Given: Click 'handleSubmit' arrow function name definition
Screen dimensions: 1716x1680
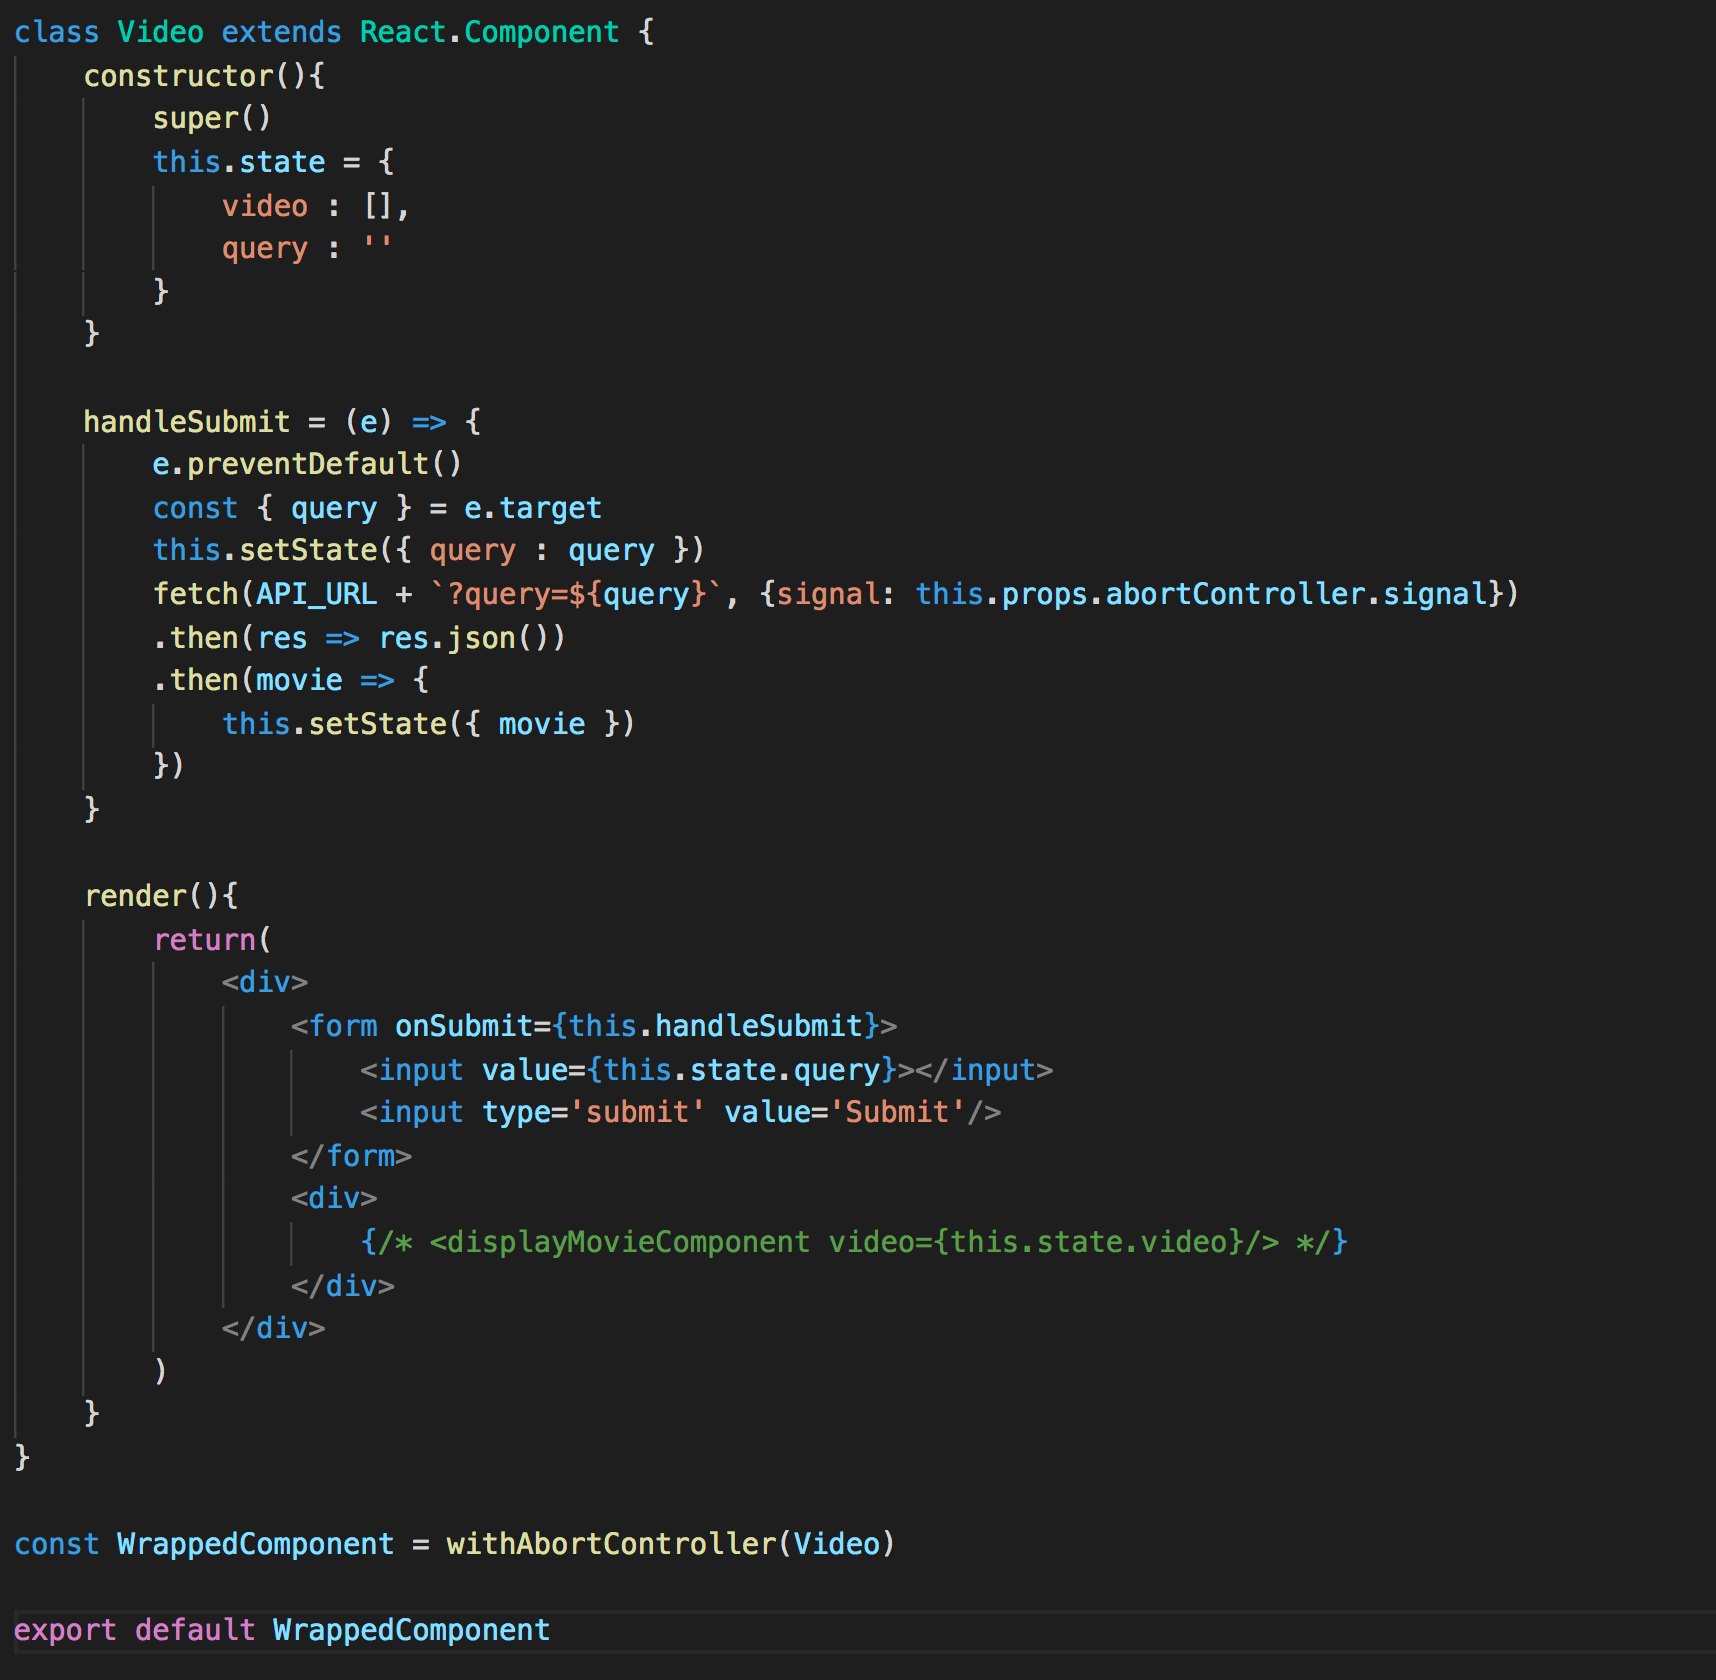Looking at the screenshot, I should (x=187, y=422).
